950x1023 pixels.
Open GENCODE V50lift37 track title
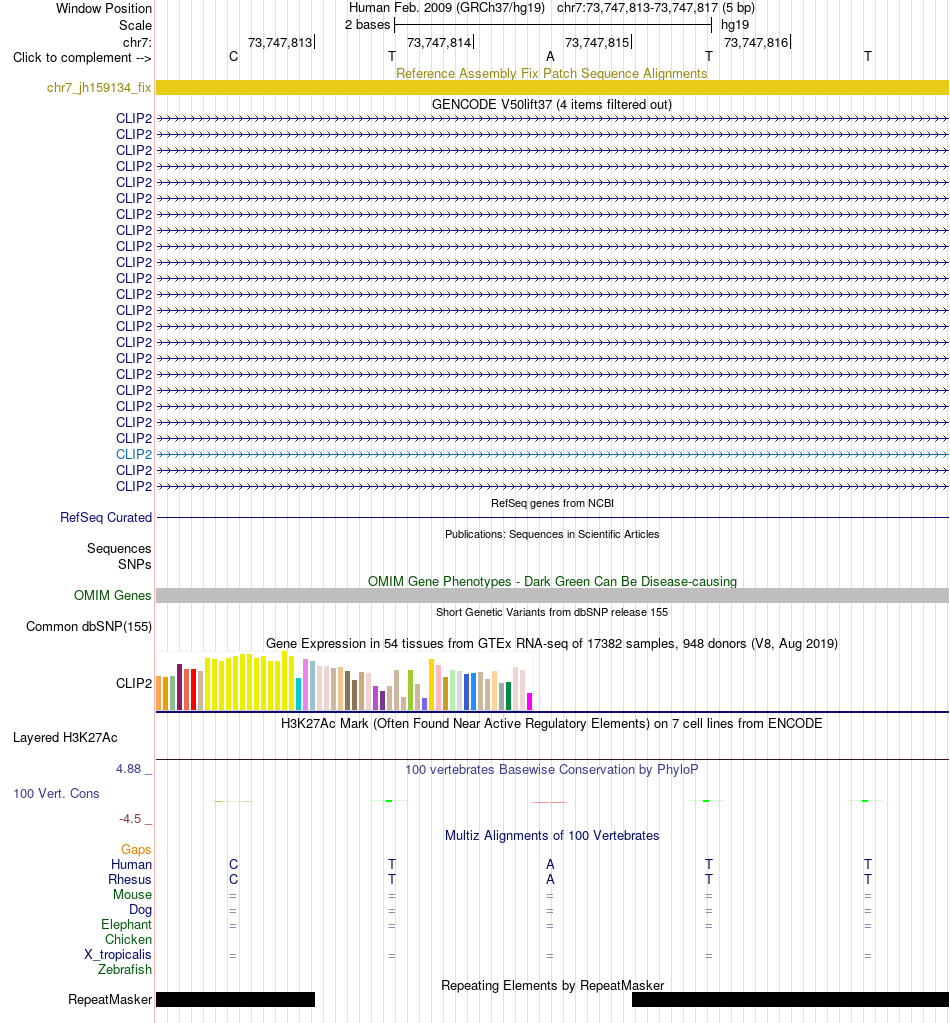click(552, 104)
